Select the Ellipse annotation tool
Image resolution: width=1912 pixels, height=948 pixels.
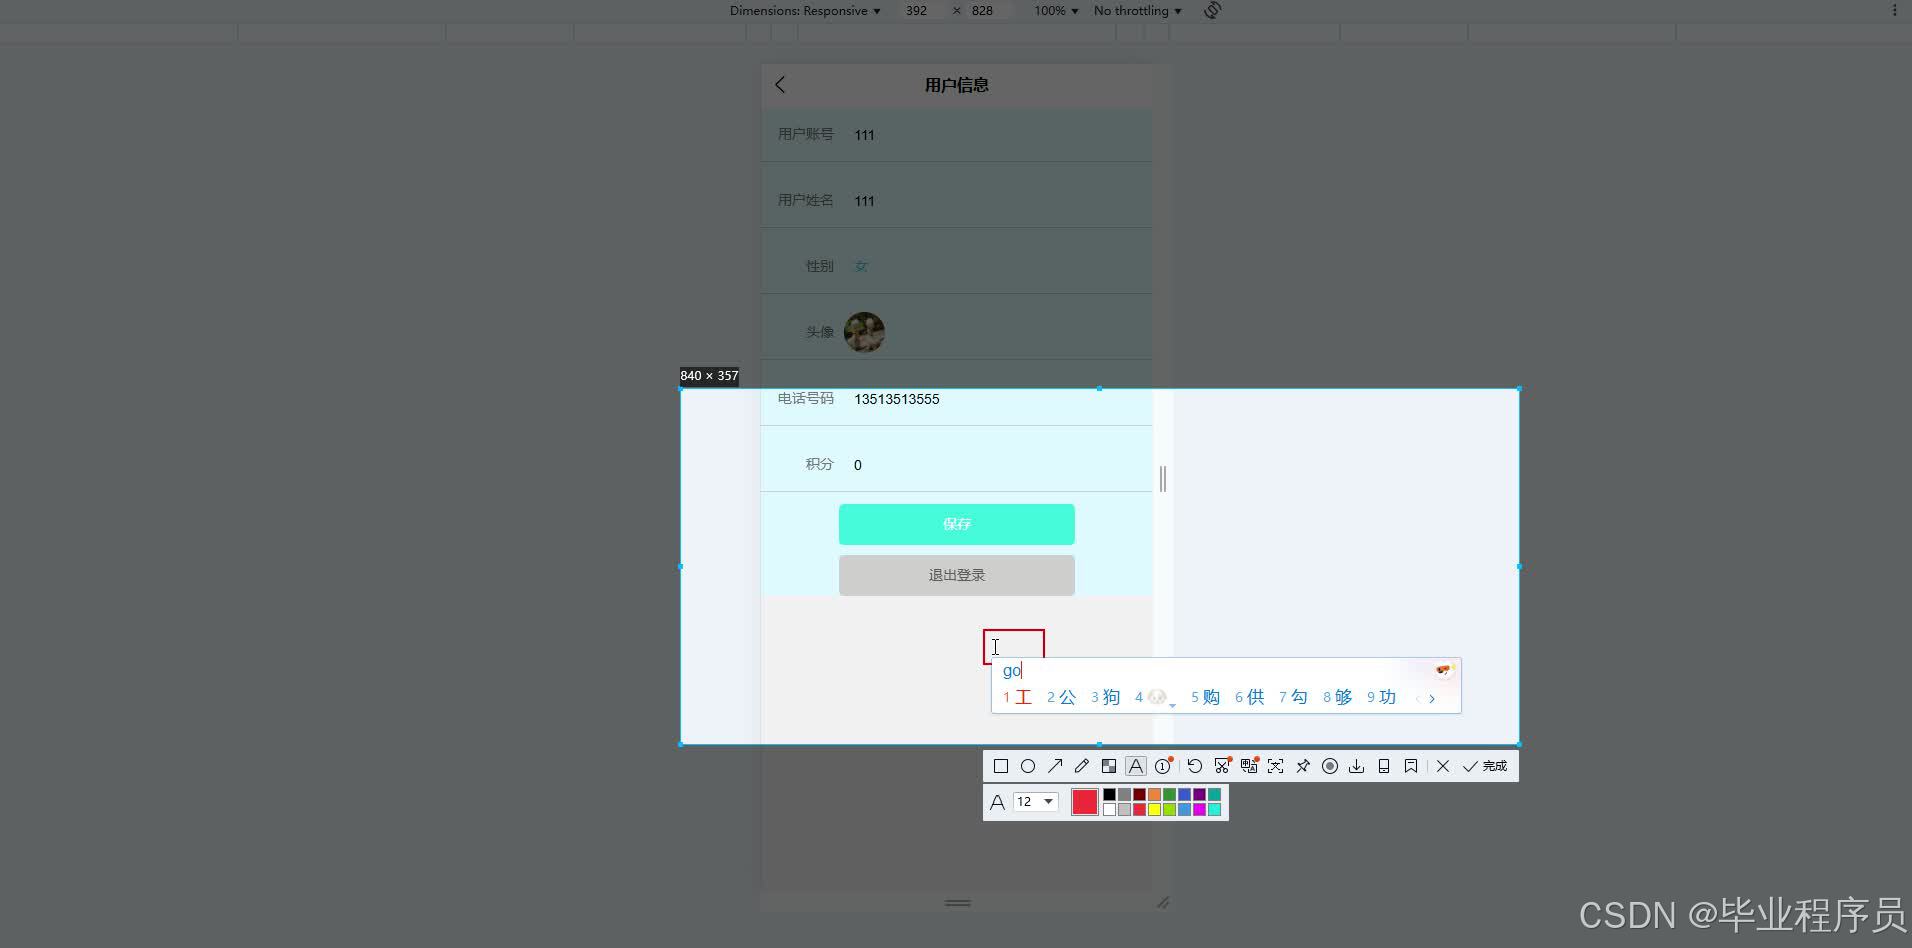pyautogui.click(x=1029, y=765)
